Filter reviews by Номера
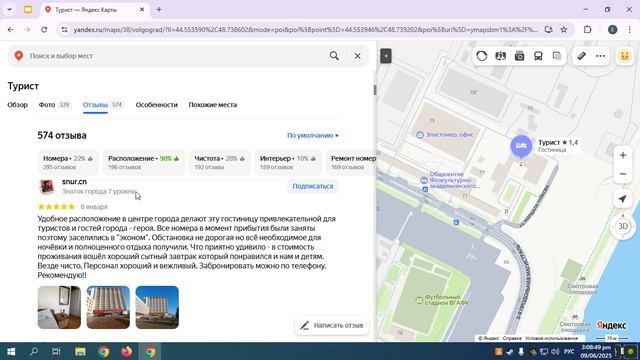 click(68, 162)
